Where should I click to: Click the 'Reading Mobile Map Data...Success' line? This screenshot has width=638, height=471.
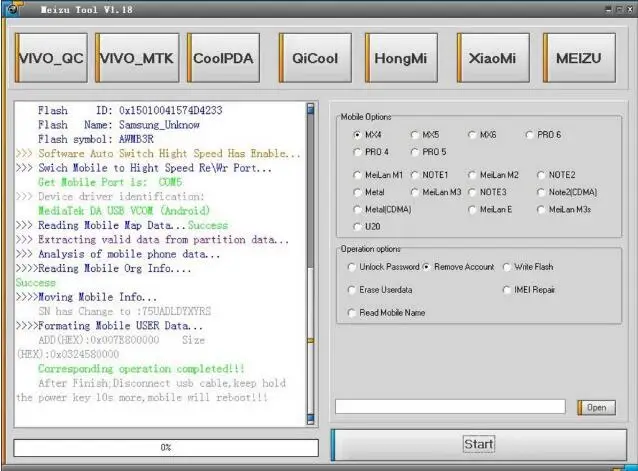pyautogui.click(x=122, y=225)
